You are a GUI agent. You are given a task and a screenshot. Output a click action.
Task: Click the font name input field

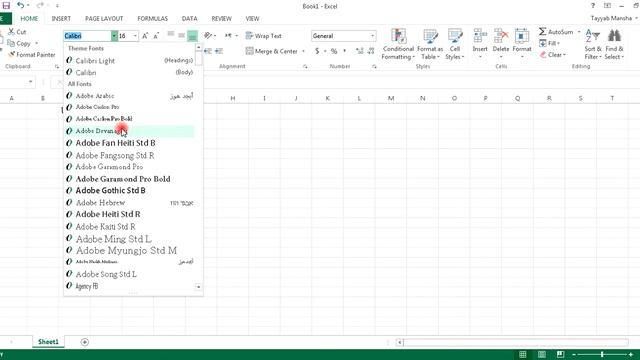coord(87,36)
